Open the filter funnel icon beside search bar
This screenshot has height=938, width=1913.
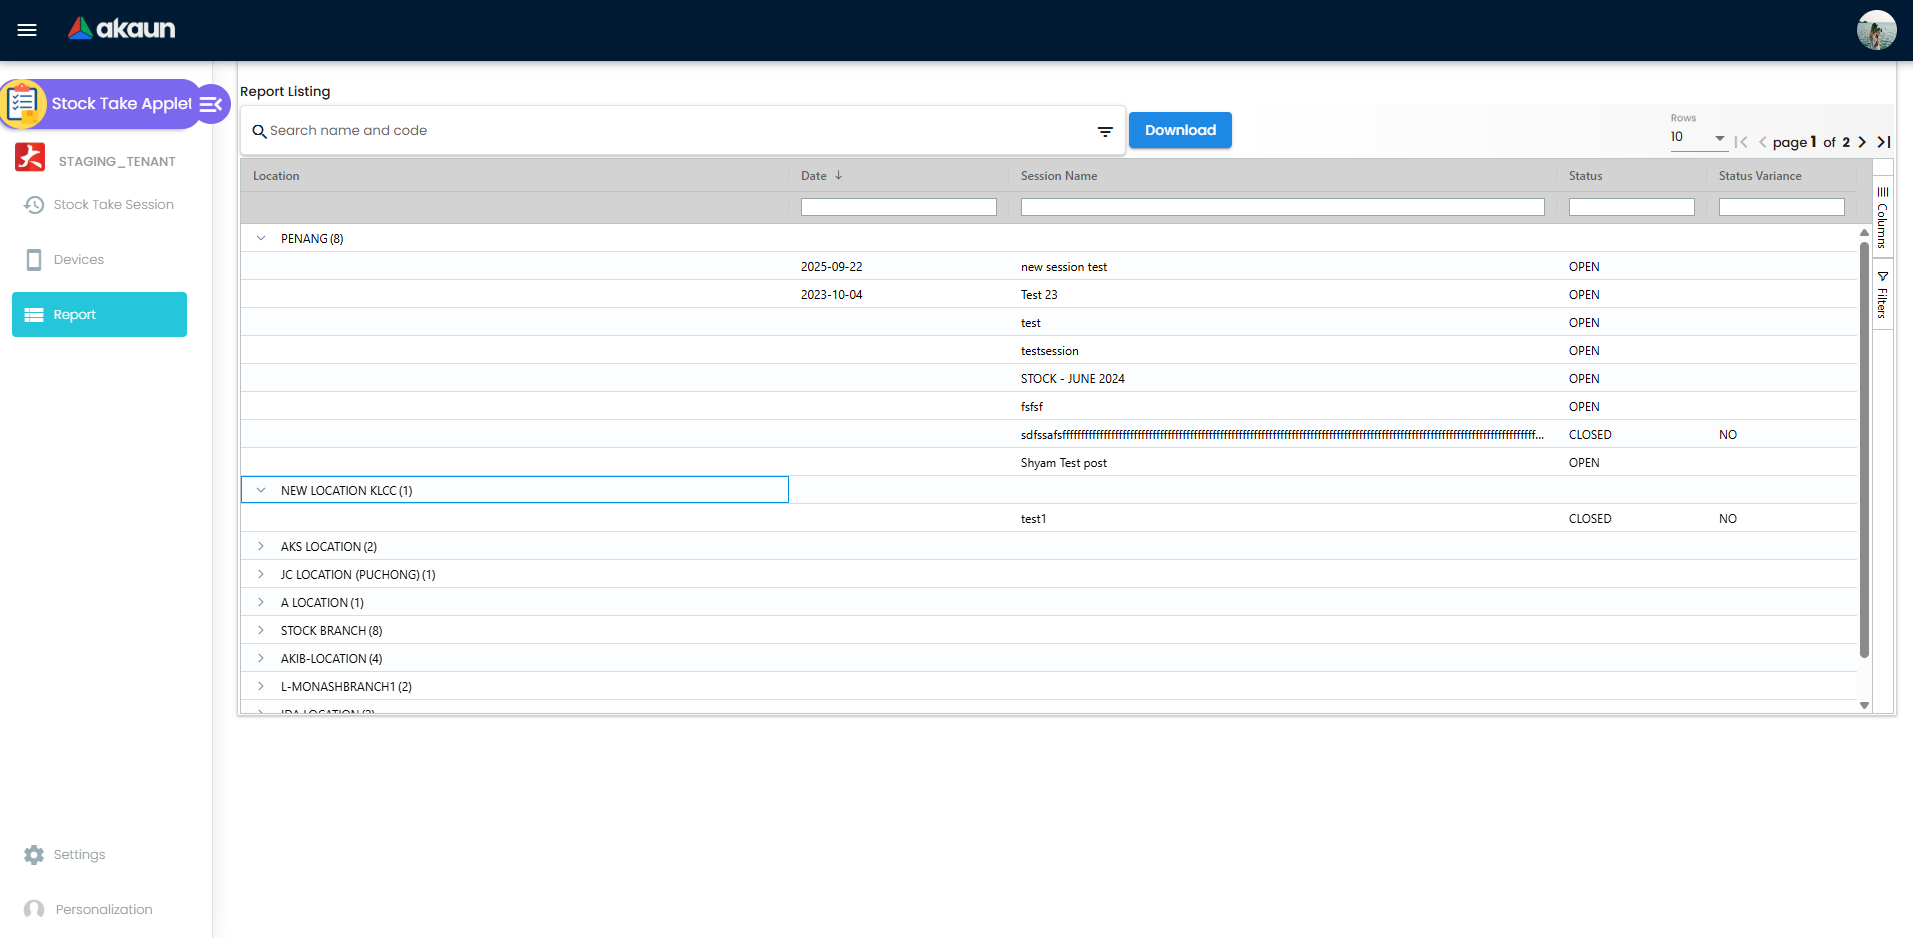[x=1104, y=131]
